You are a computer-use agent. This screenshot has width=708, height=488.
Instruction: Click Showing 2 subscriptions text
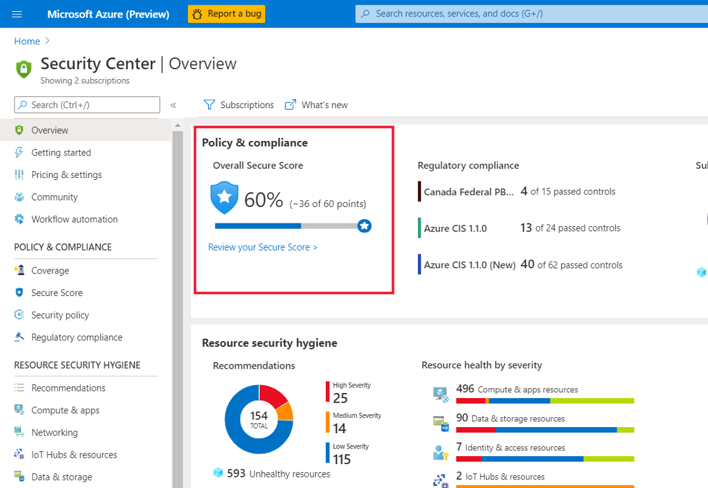(x=85, y=80)
